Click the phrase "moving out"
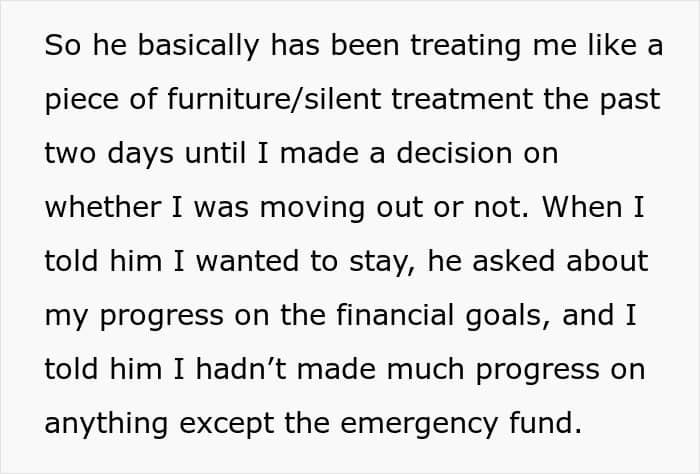The width and height of the screenshot is (700, 474). coord(358,208)
